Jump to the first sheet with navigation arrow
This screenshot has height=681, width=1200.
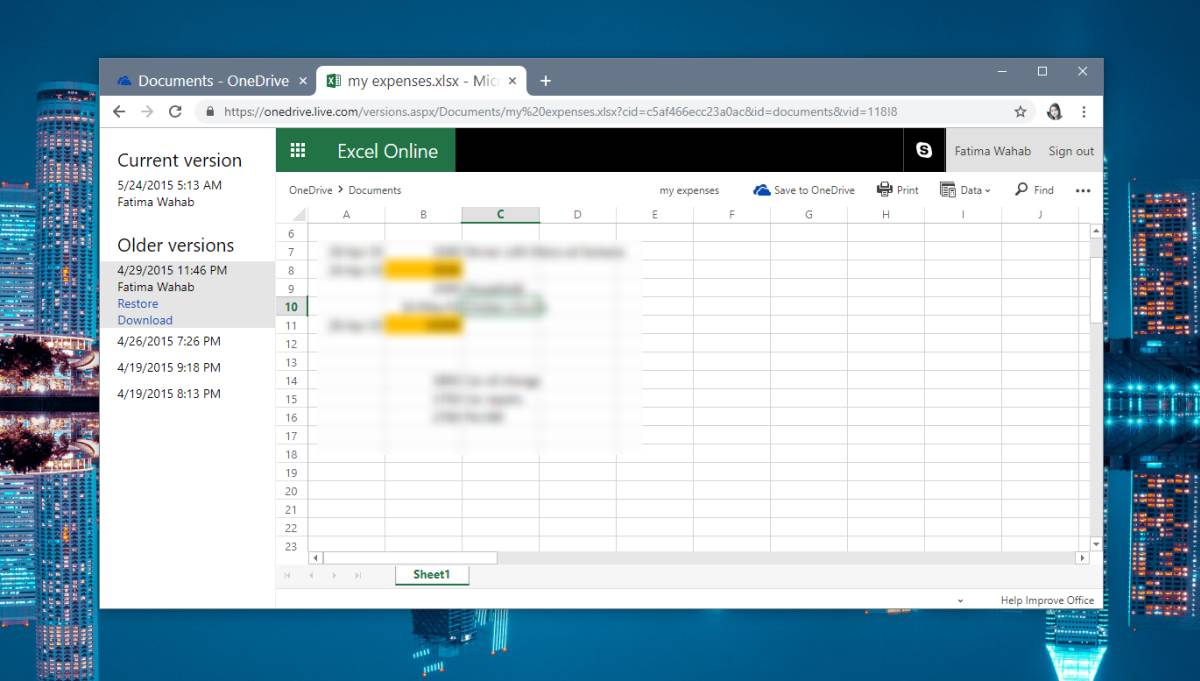pyautogui.click(x=287, y=575)
